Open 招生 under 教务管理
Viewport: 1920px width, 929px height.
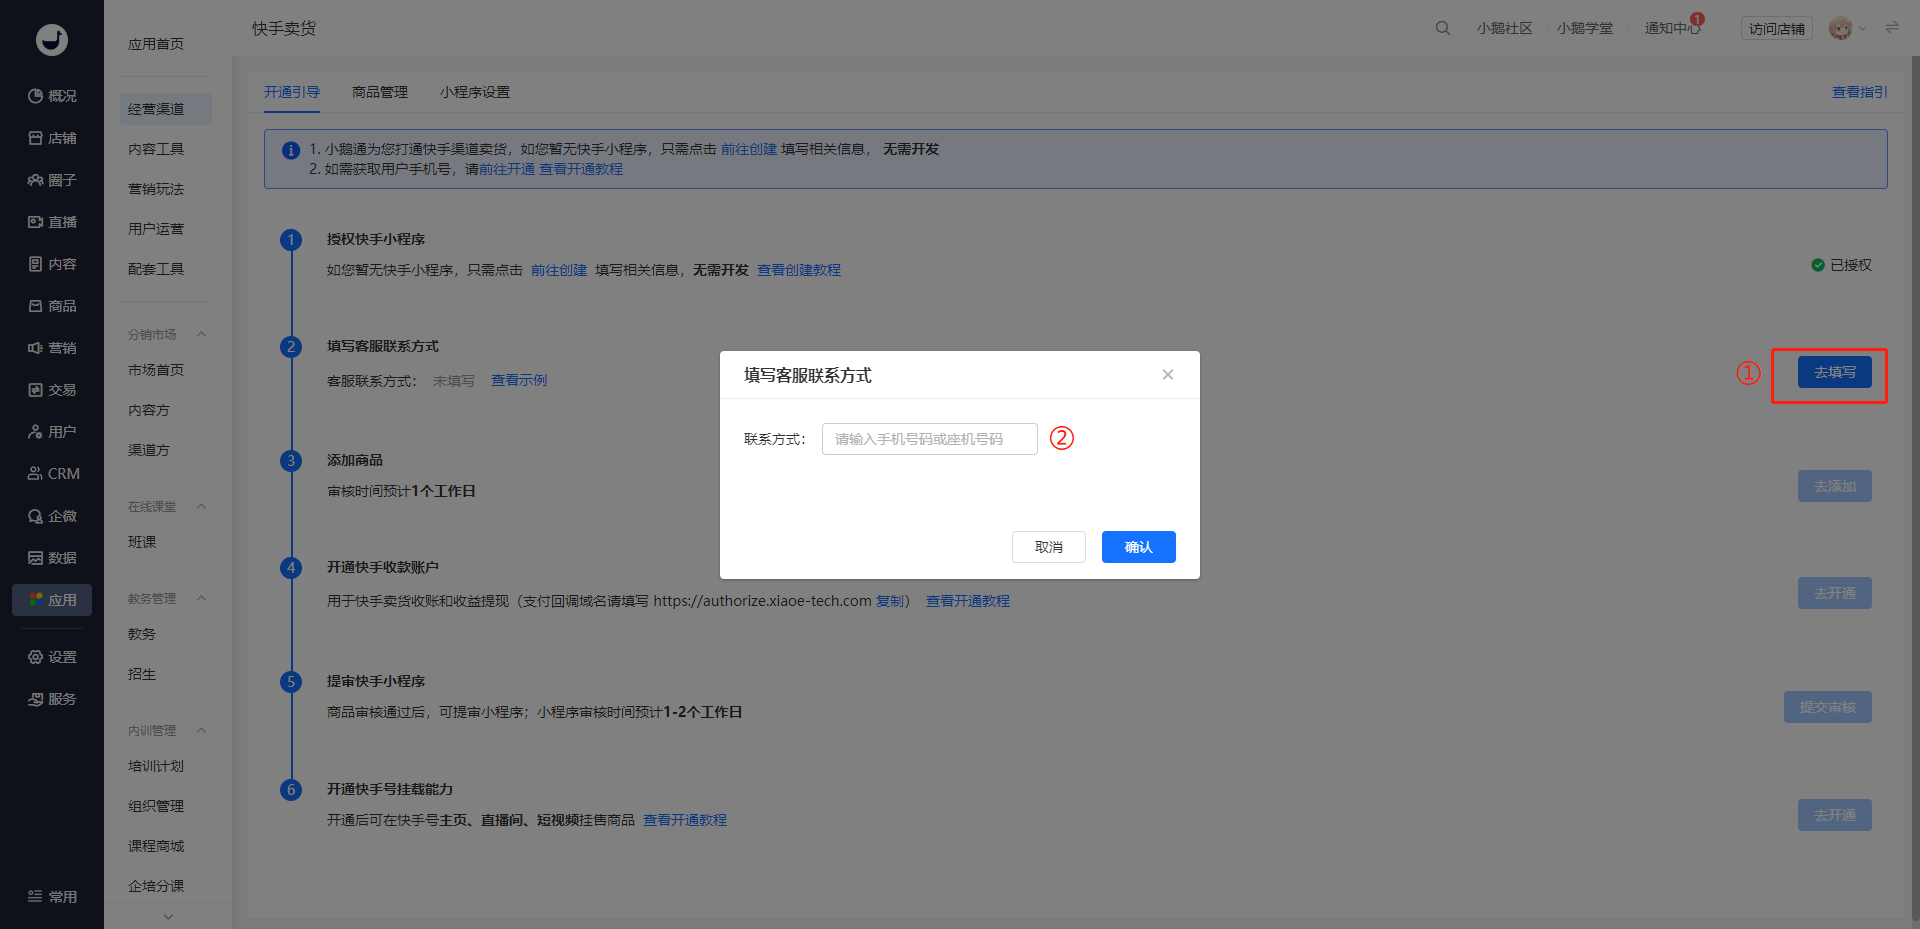click(x=142, y=674)
